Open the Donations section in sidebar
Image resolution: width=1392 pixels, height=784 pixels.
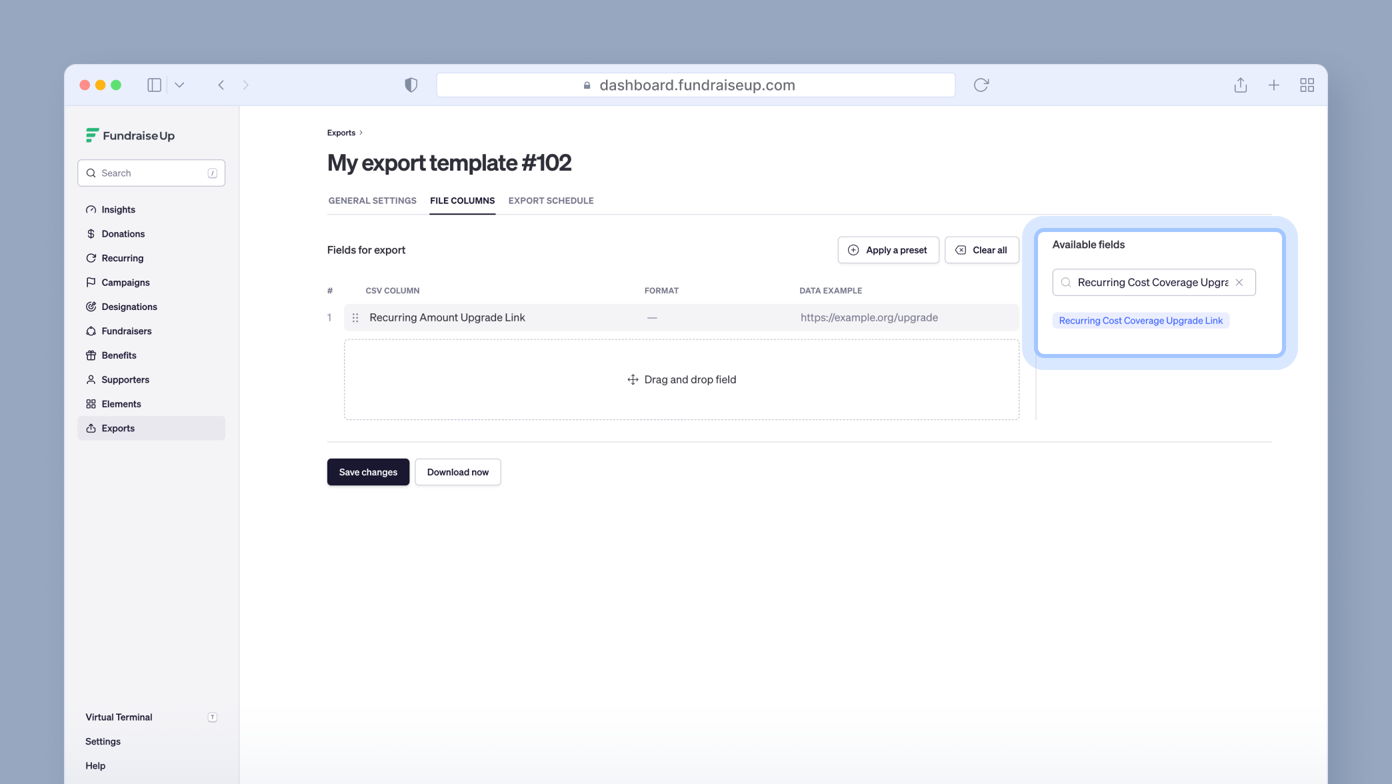tap(121, 233)
